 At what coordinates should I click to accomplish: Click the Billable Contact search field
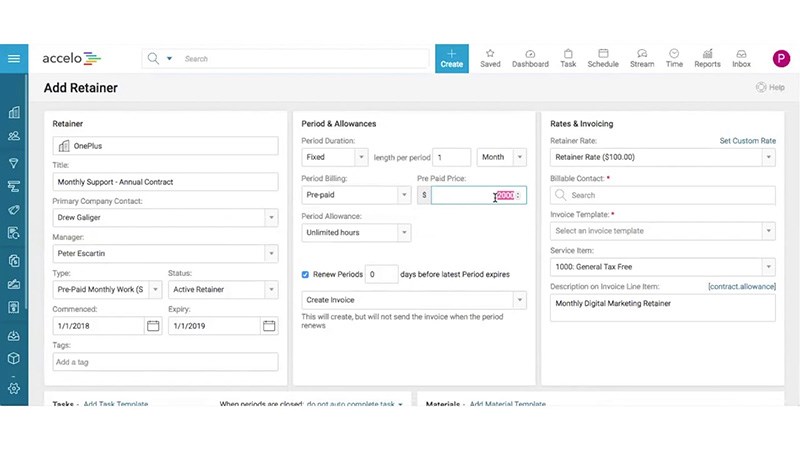point(663,195)
